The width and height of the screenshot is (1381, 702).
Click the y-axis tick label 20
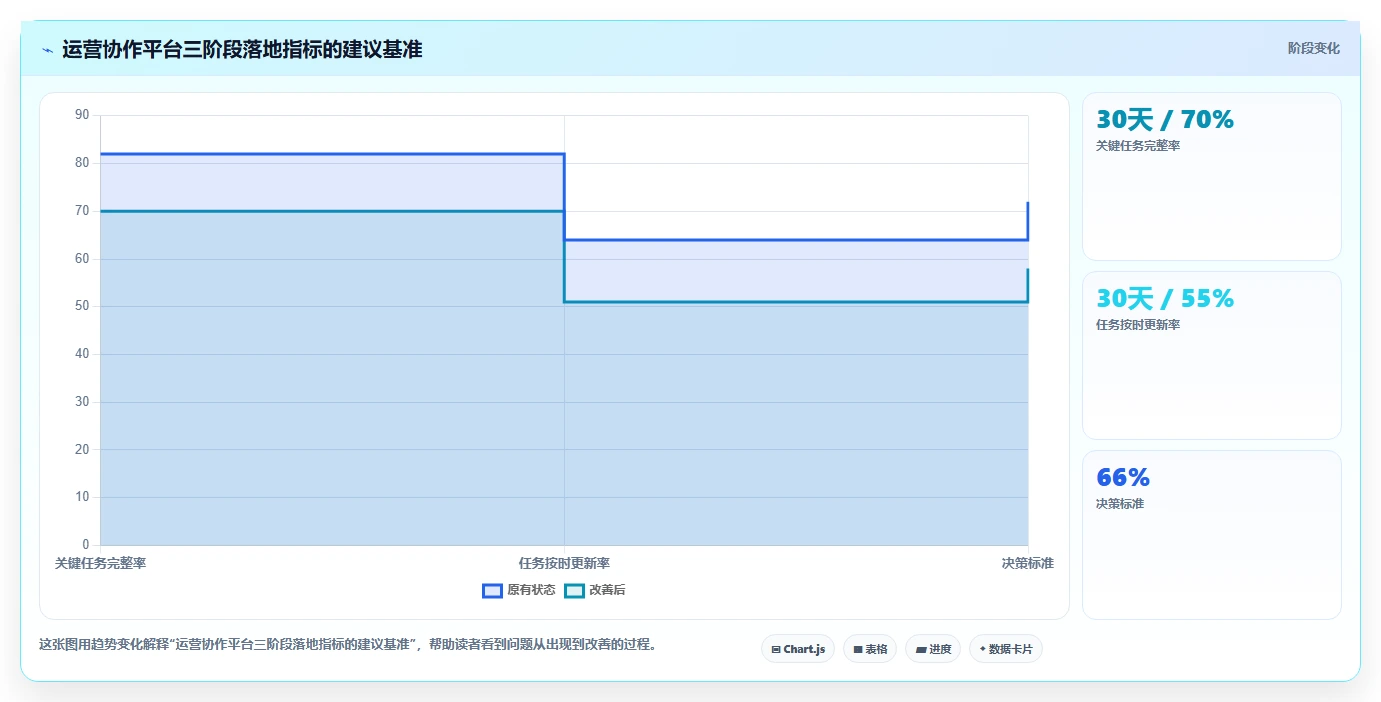click(x=82, y=449)
